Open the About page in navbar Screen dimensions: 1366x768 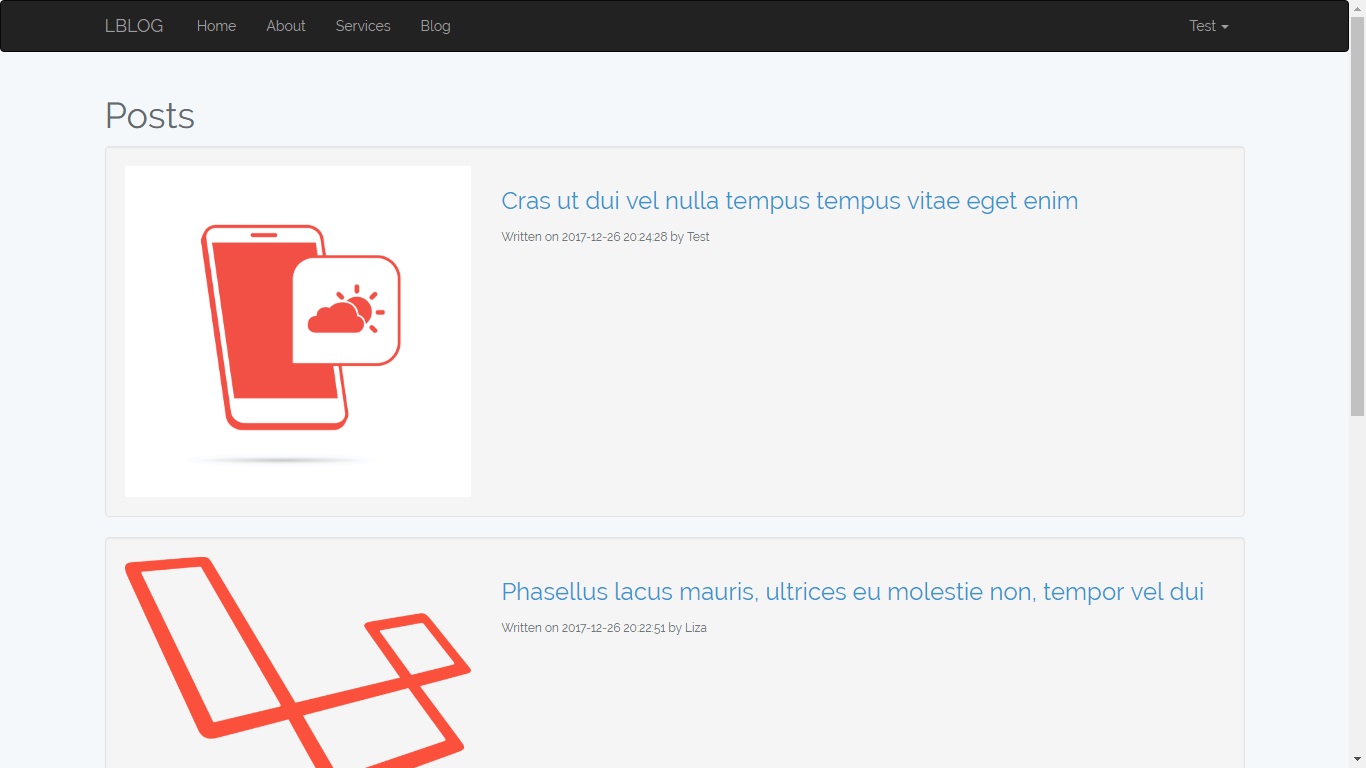pos(286,26)
